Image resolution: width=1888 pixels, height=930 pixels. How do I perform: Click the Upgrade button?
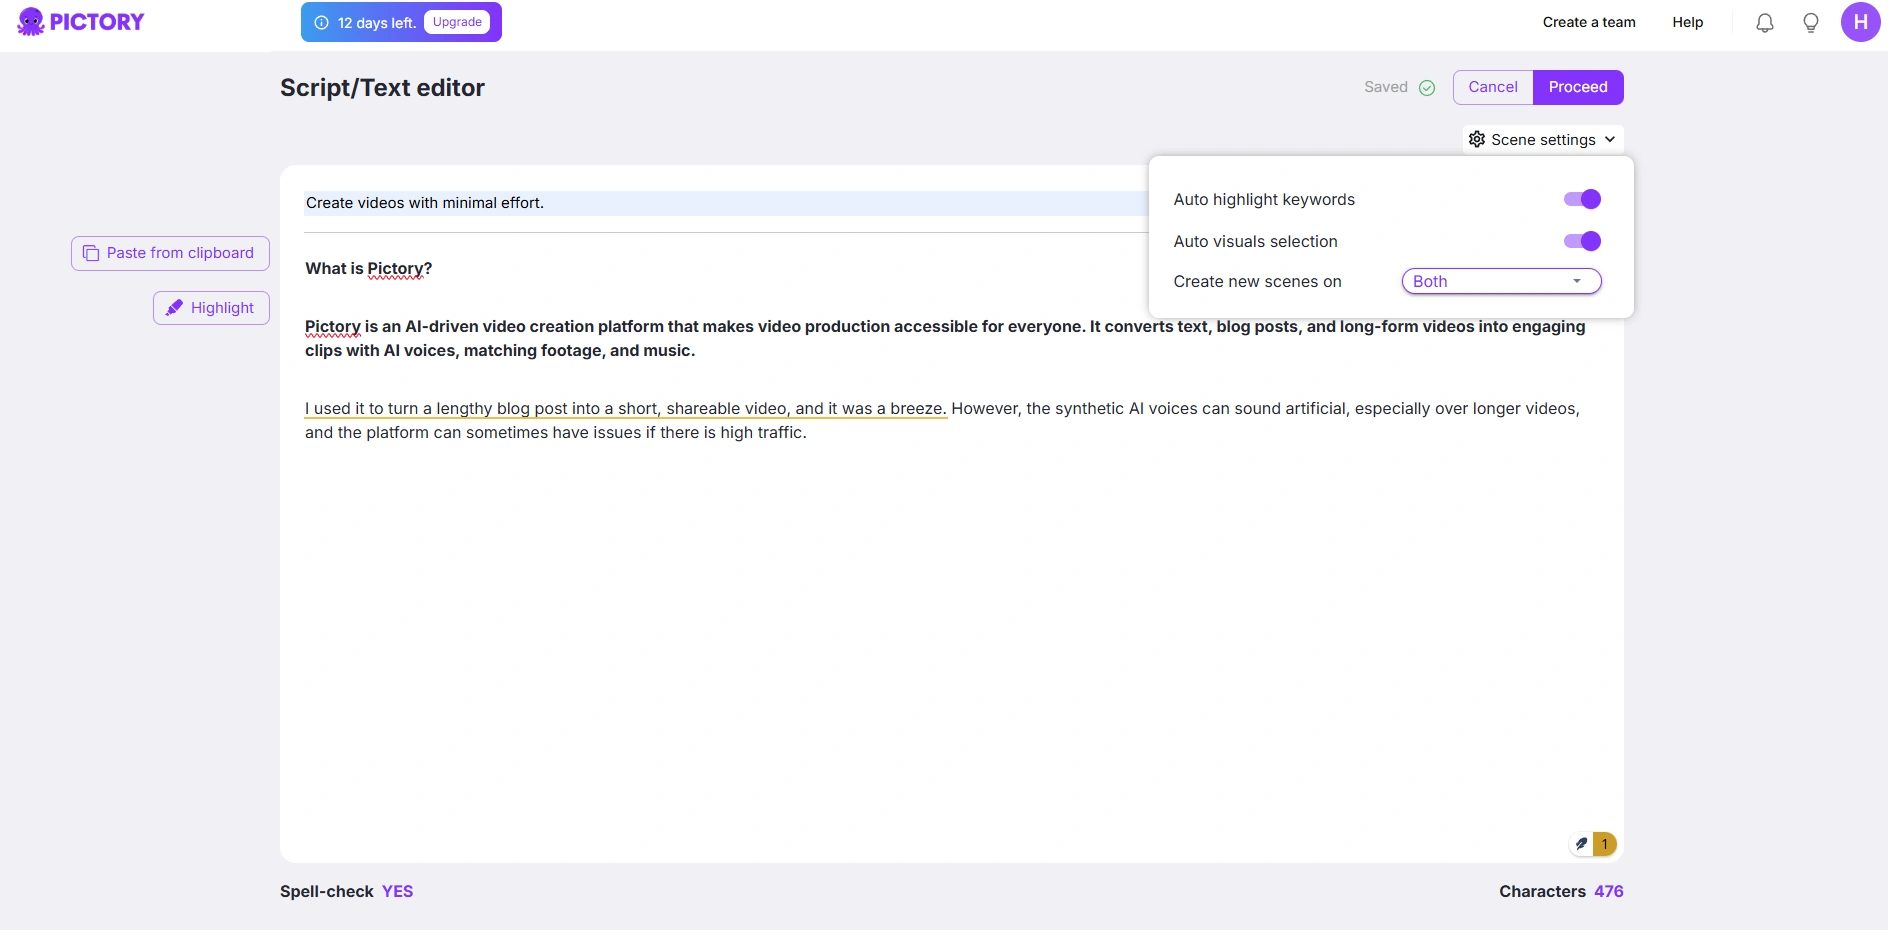pyautogui.click(x=457, y=22)
